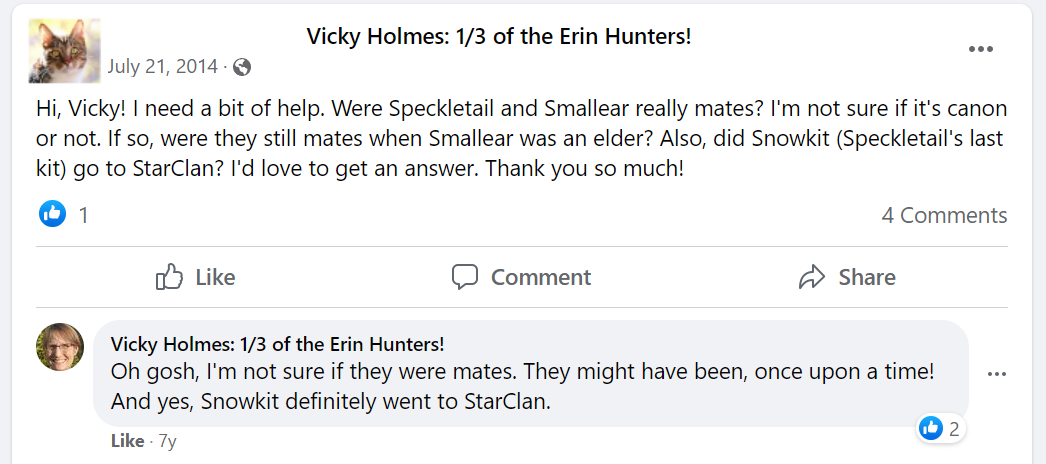Open Vicky Holmes commenter name link
Screen dimensions: 1046x464
(277, 344)
